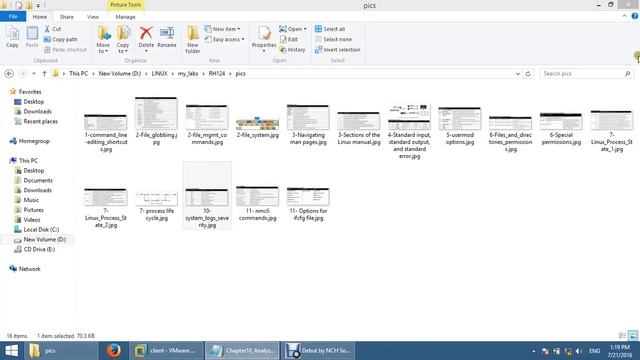This screenshot has height=360, width=640.
Task: Open file Properties
Action: pyautogui.click(x=264, y=39)
